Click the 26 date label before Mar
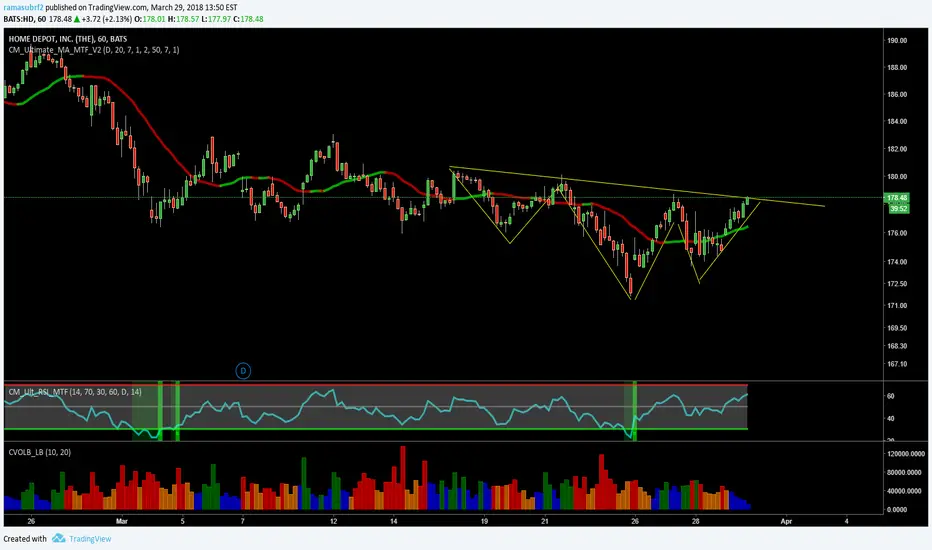932x550 pixels. pos(31,521)
